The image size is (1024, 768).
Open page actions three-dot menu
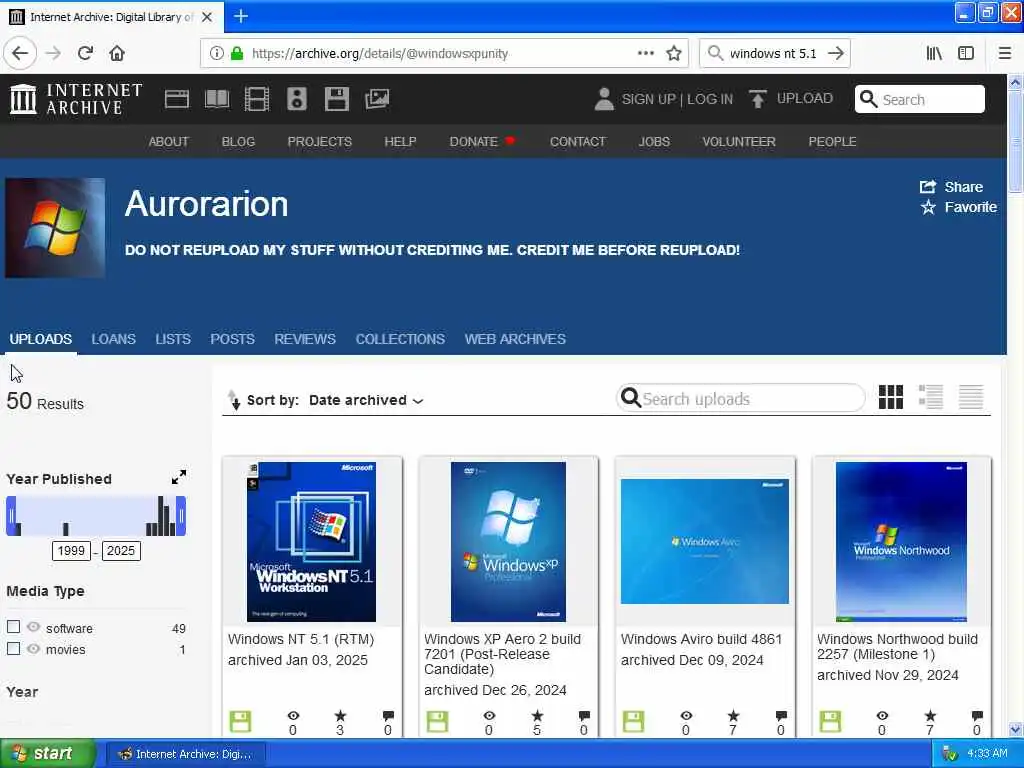645,54
